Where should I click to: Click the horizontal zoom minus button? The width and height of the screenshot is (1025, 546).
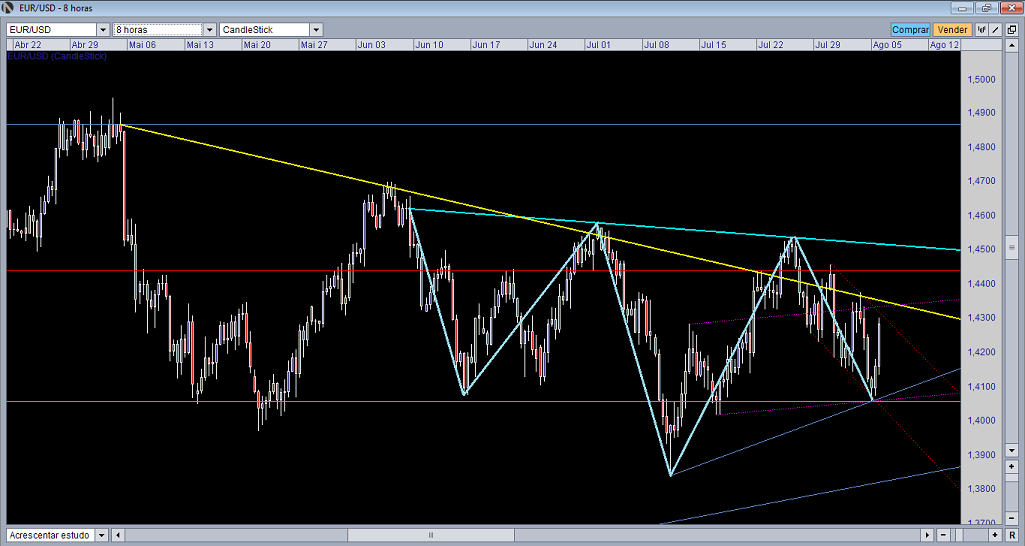pos(943,535)
